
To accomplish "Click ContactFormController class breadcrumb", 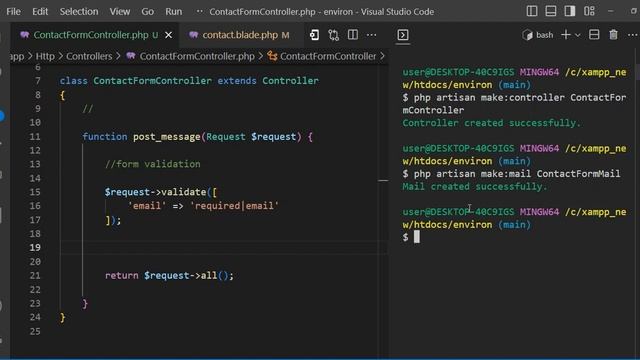I will tap(328, 56).
